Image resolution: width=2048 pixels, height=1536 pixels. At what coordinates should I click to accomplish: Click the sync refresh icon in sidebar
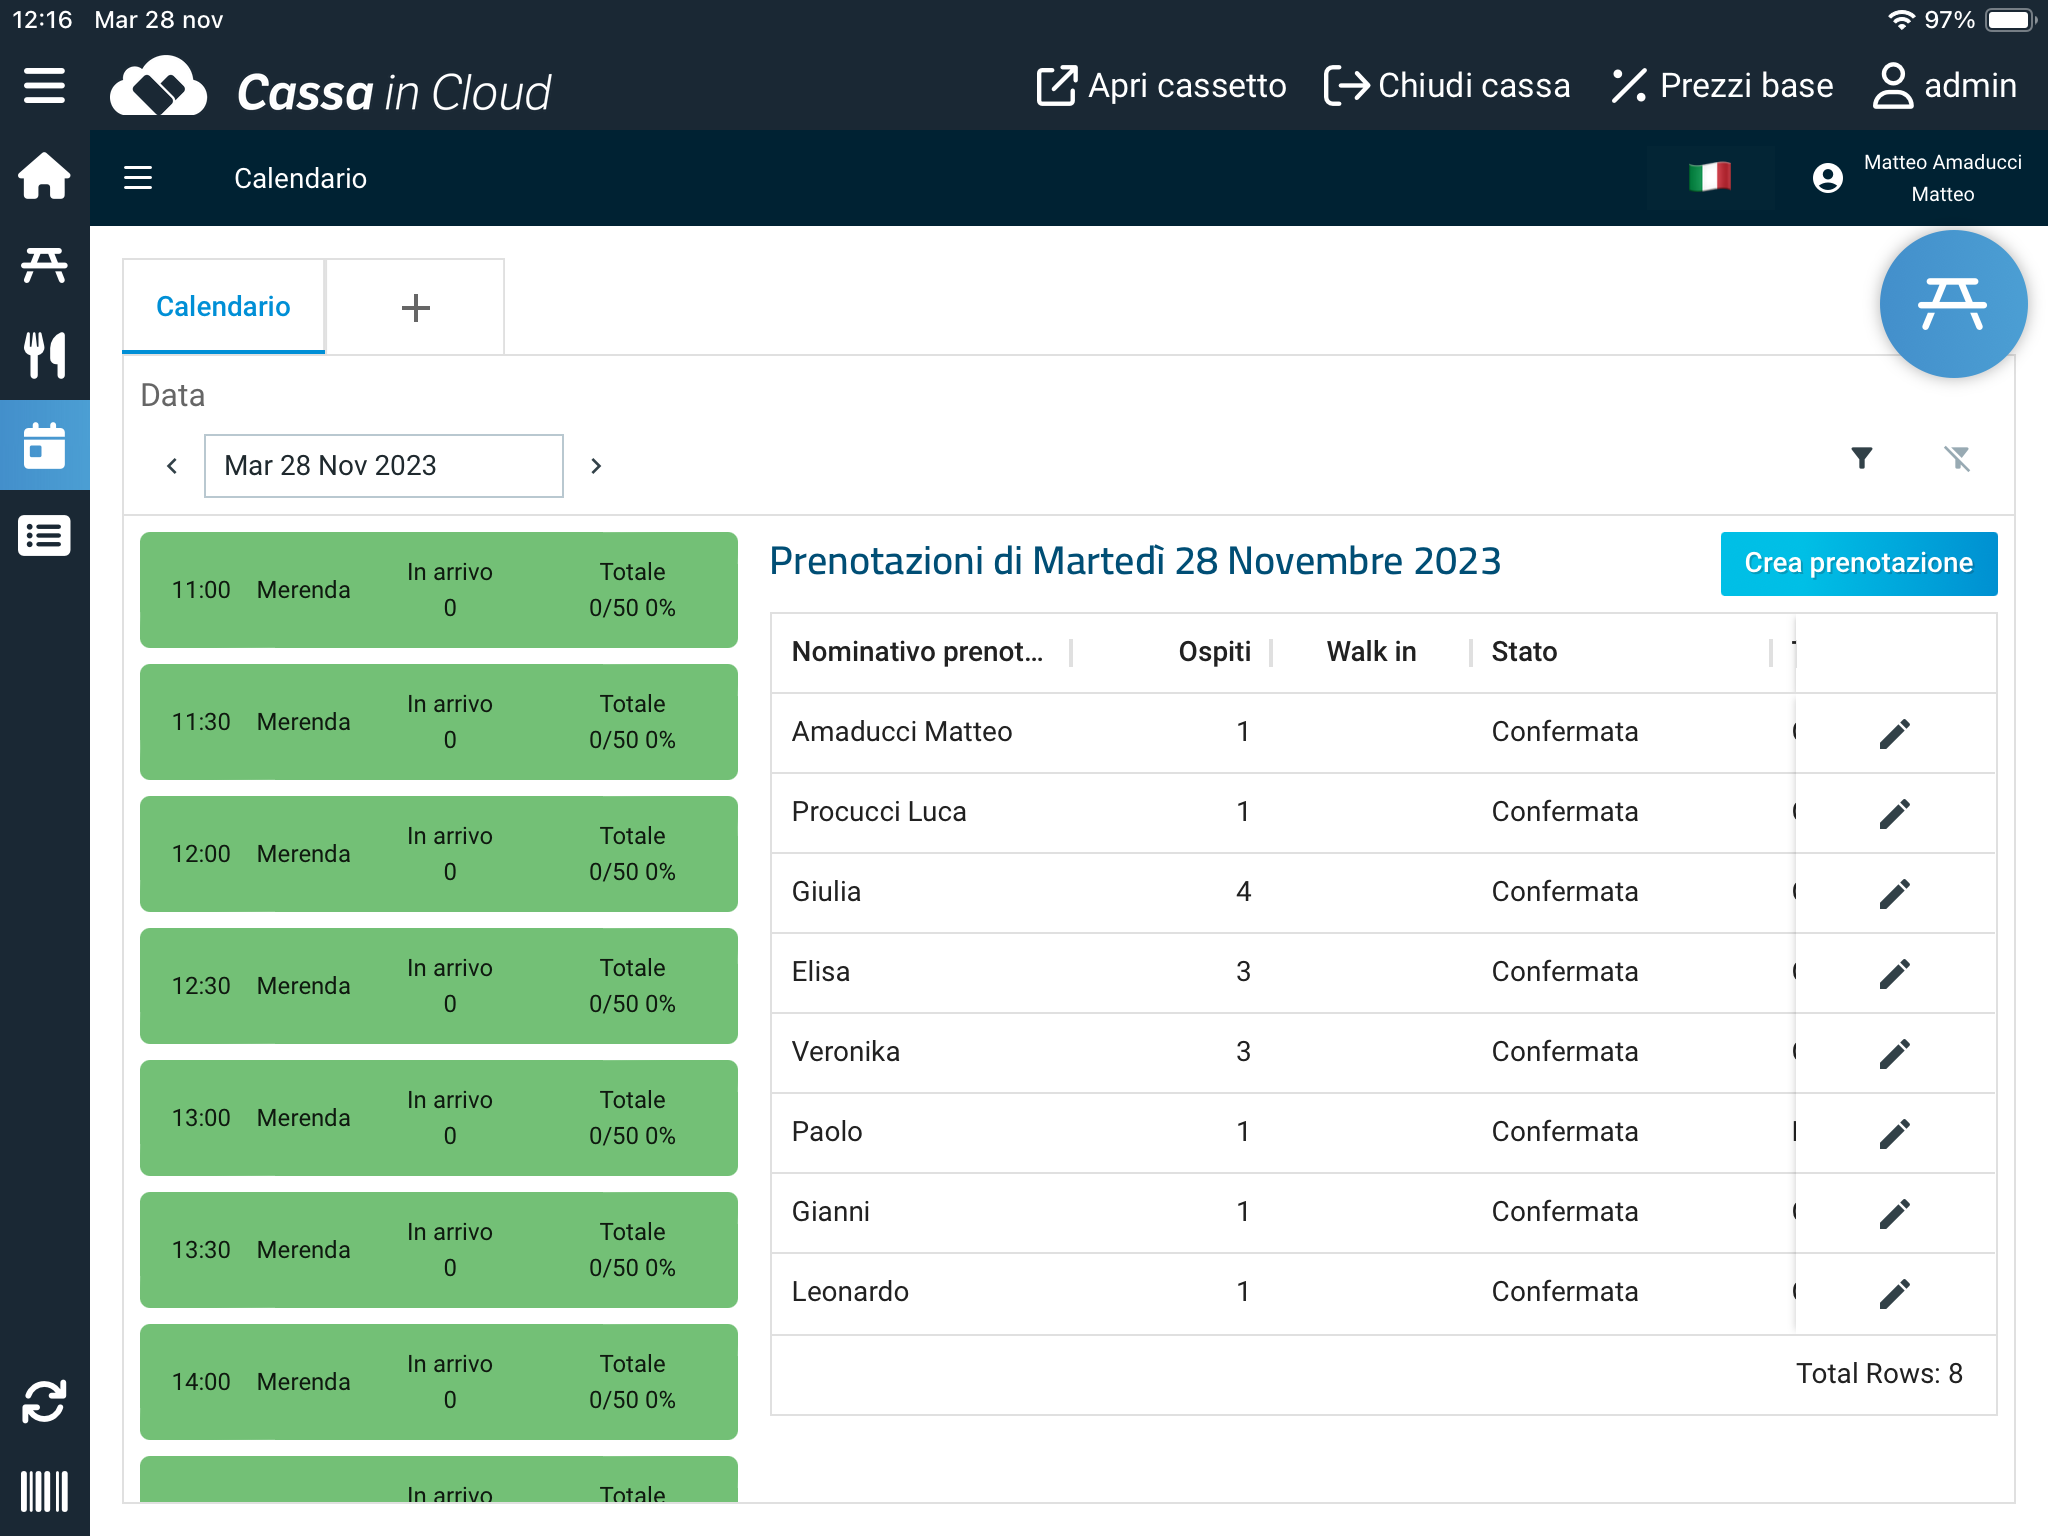(x=44, y=1401)
